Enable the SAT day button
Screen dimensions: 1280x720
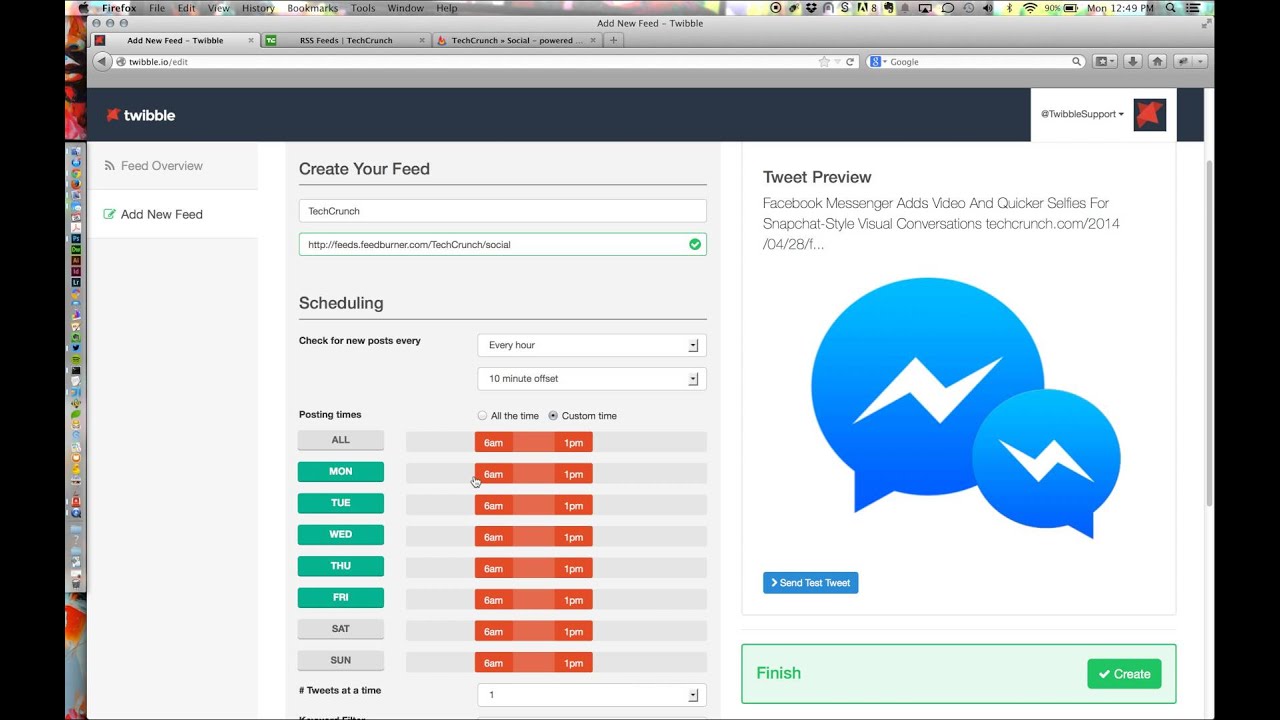click(x=341, y=629)
